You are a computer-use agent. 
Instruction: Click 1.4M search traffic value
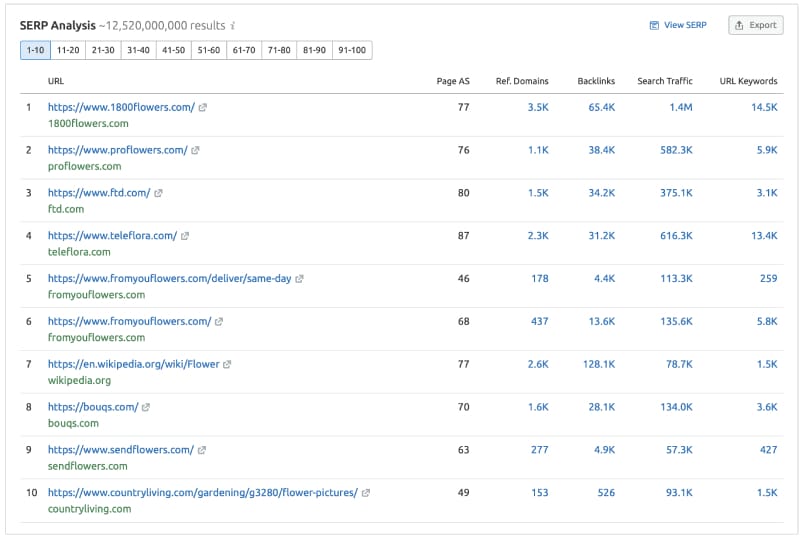point(681,107)
